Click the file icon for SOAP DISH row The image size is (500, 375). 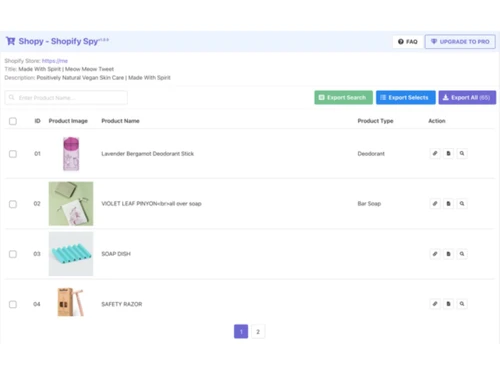(448, 254)
